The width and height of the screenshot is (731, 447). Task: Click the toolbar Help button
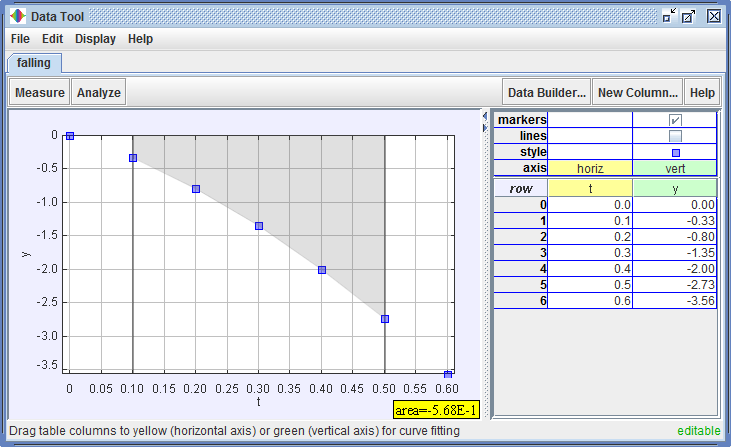click(x=702, y=92)
